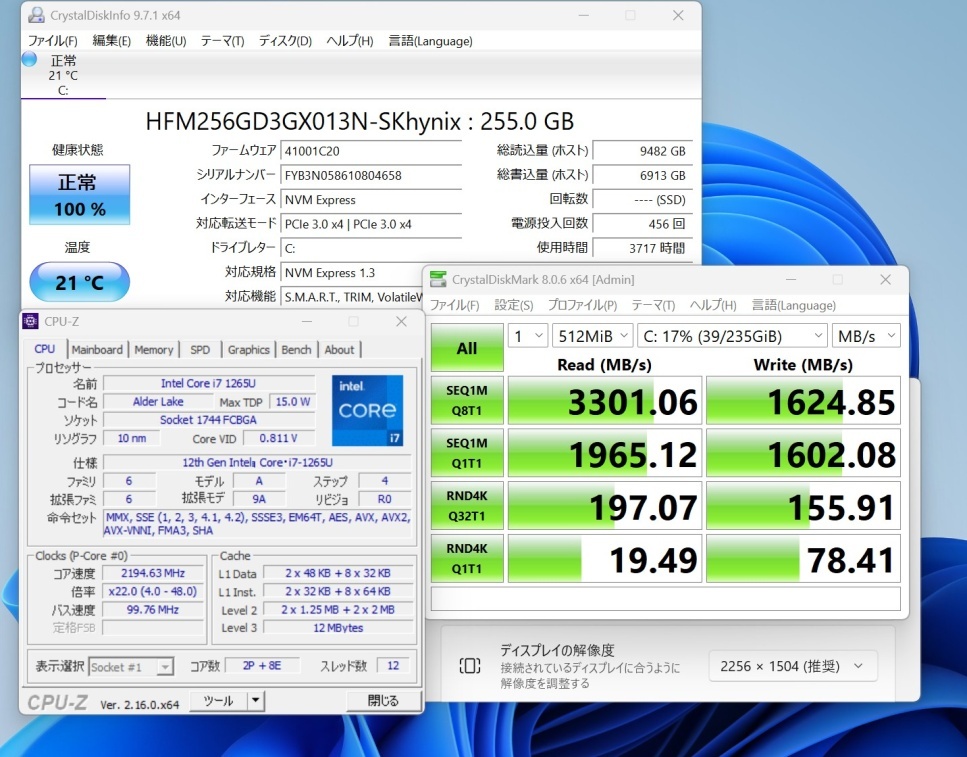Open the 機能(U) menu in CrystalDiskInfo

click(x=166, y=41)
